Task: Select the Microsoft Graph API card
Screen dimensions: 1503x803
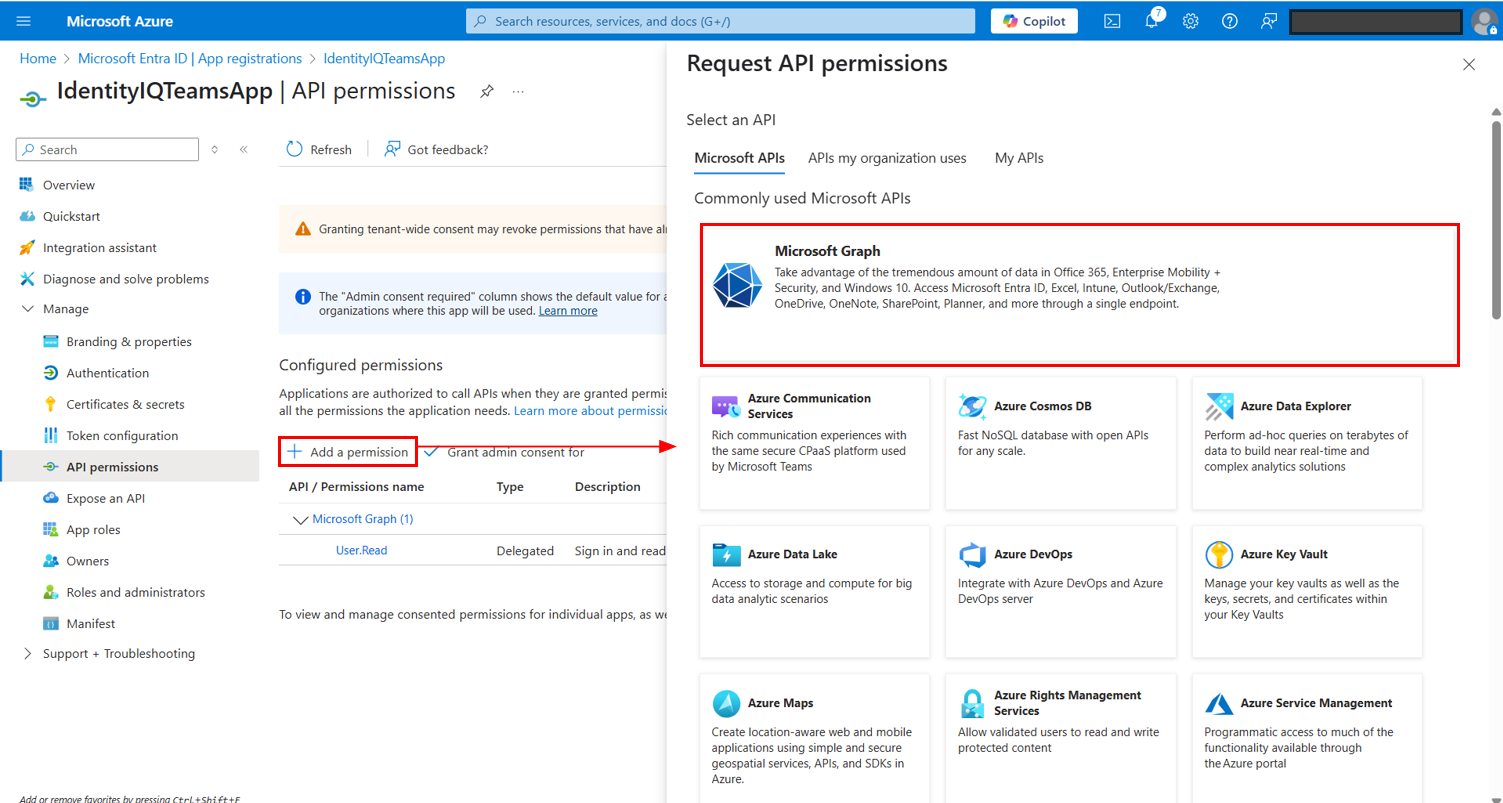Action: pos(1079,295)
